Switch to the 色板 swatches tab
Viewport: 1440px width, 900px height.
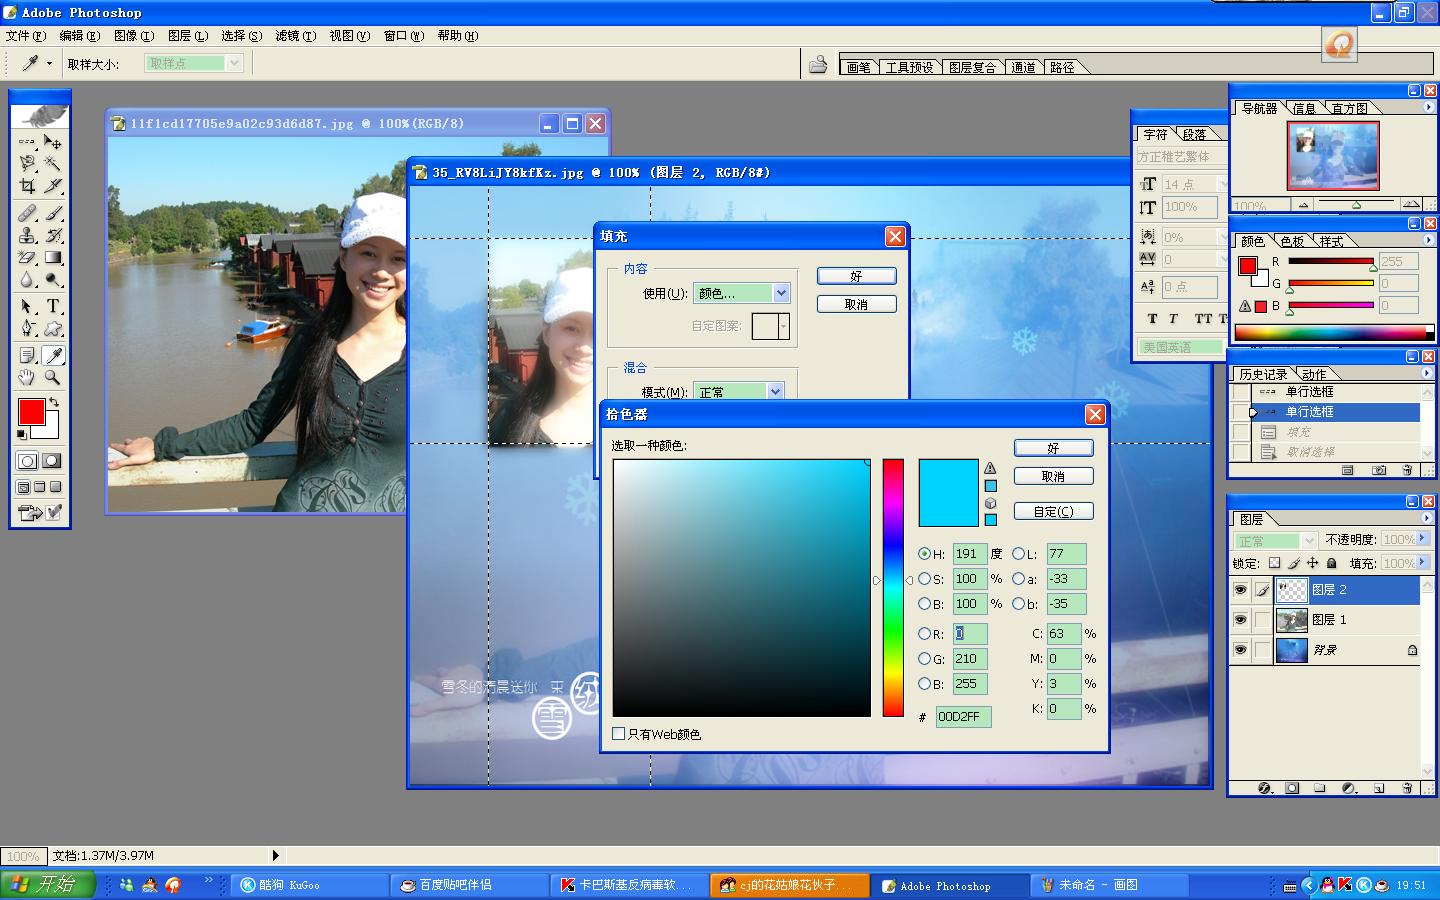pyautogui.click(x=1292, y=241)
